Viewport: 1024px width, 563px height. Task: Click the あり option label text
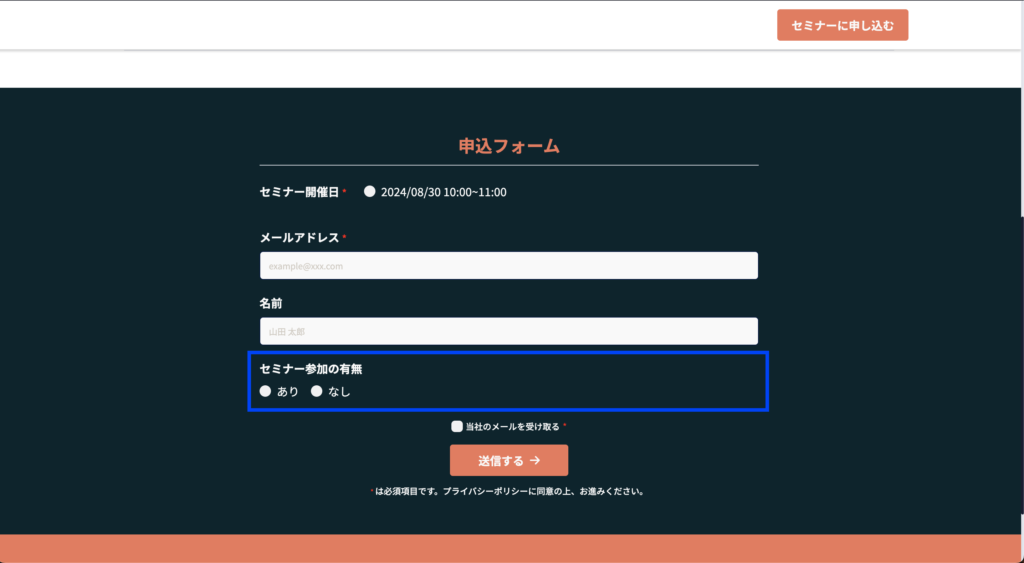[288, 392]
